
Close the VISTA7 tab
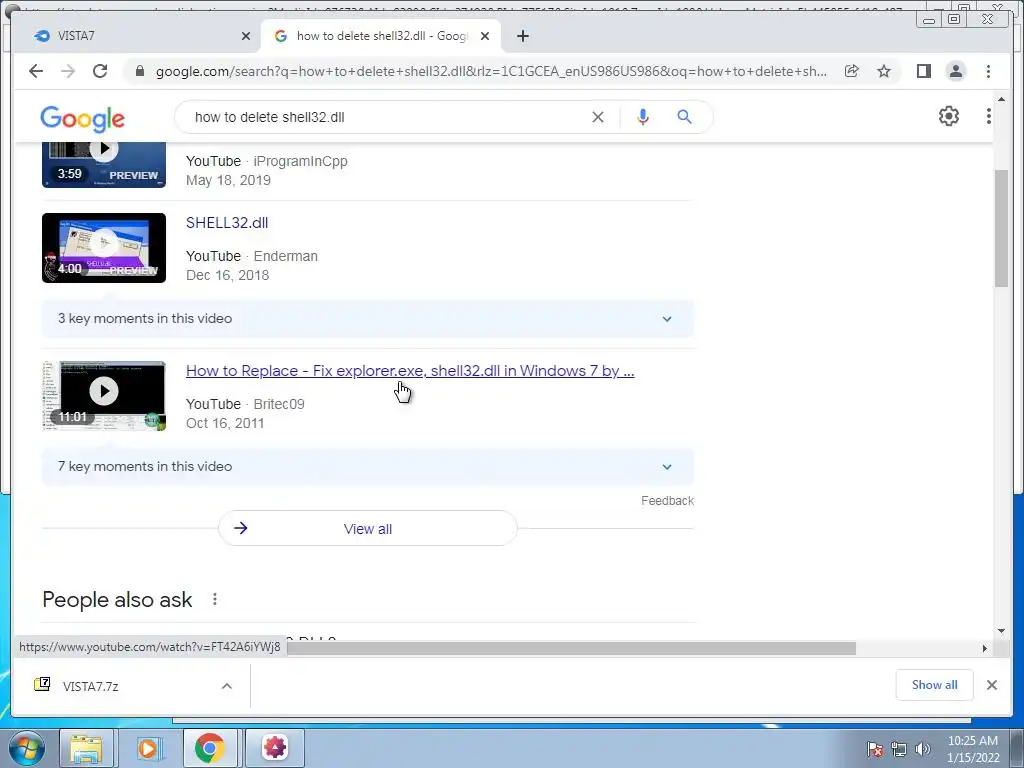click(246, 36)
